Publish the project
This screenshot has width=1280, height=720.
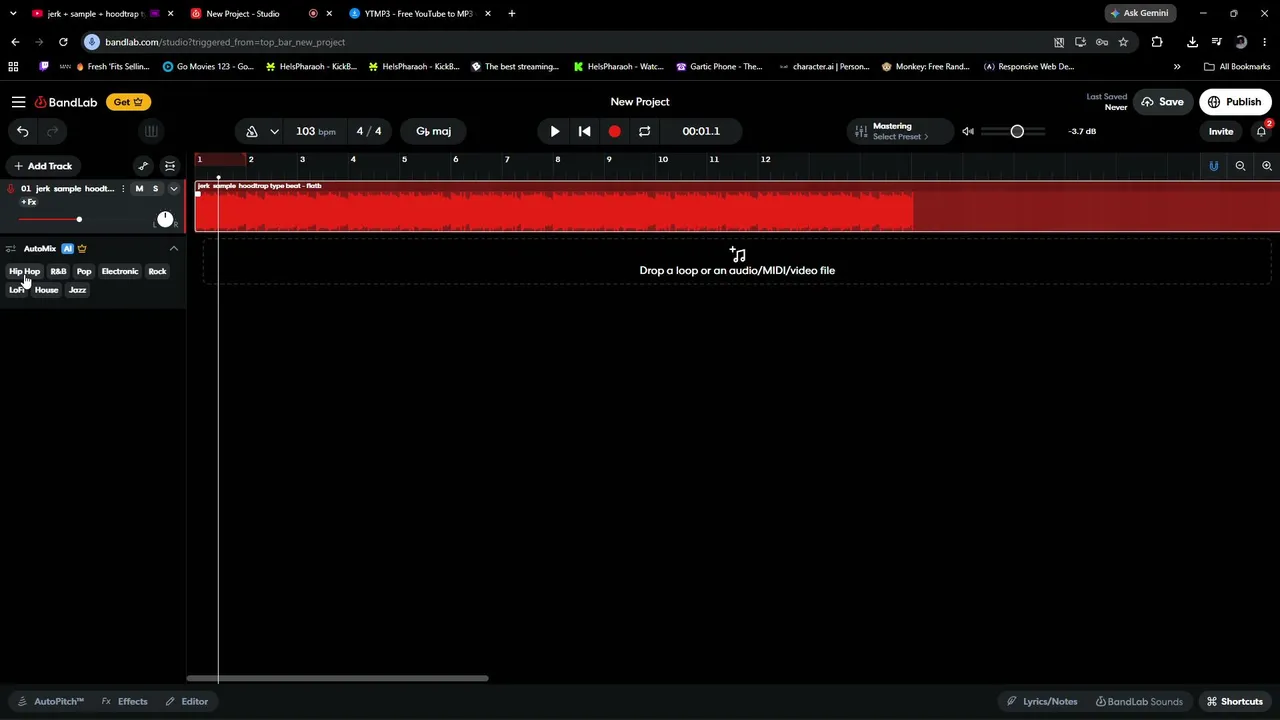(1235, 102)
